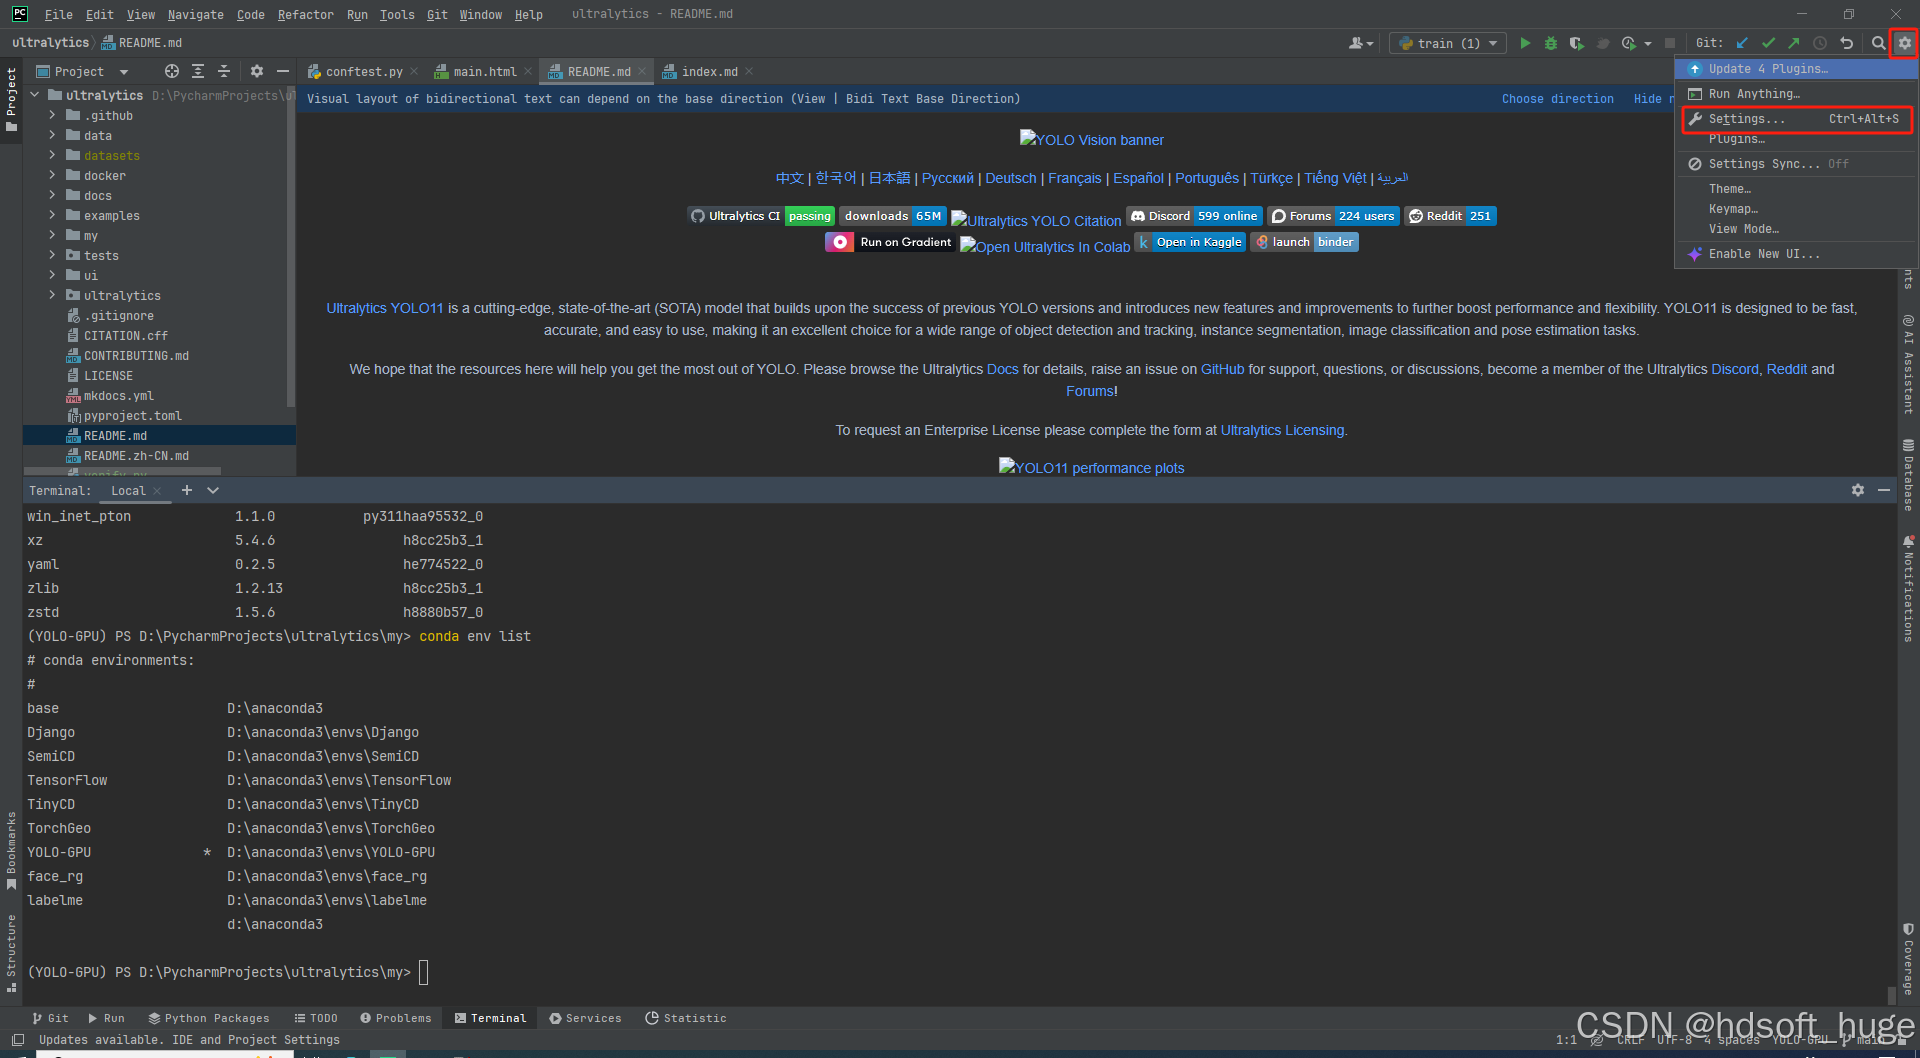
Task: Open the Notifications side tool window
Action: [1908, 589]
